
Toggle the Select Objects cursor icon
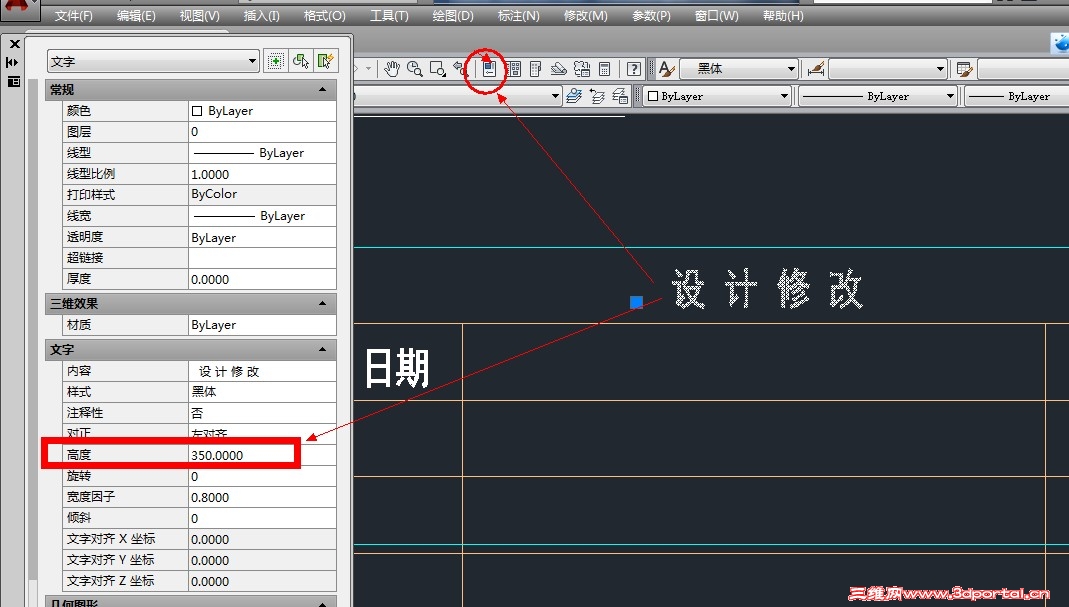point(301,61)
